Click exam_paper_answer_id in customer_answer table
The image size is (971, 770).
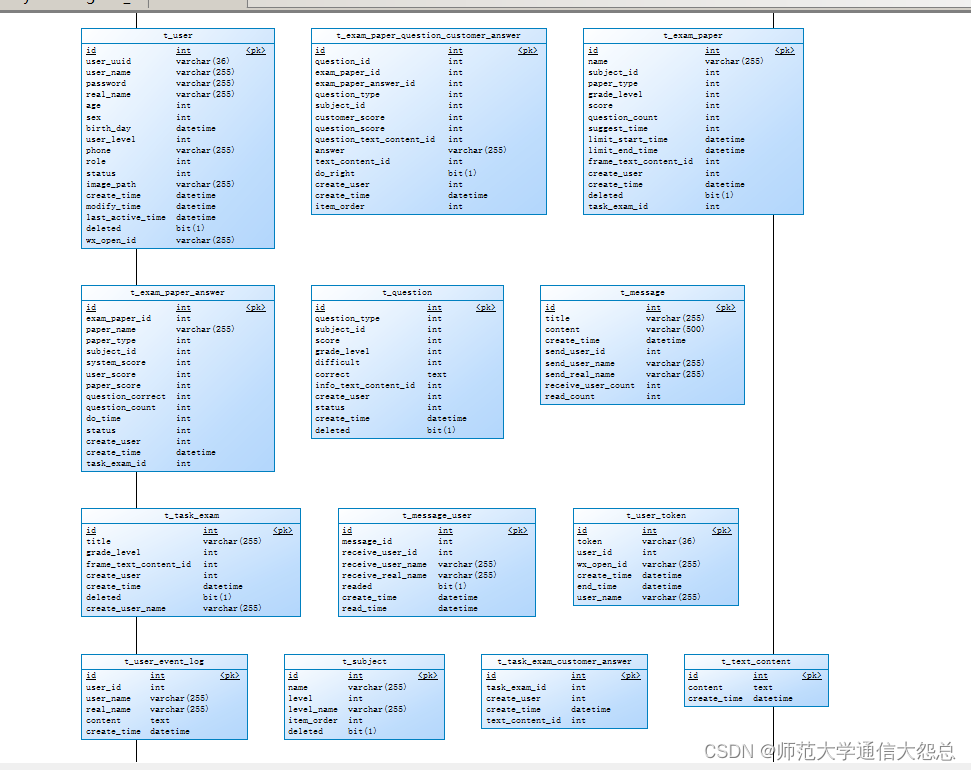(365, 84)
